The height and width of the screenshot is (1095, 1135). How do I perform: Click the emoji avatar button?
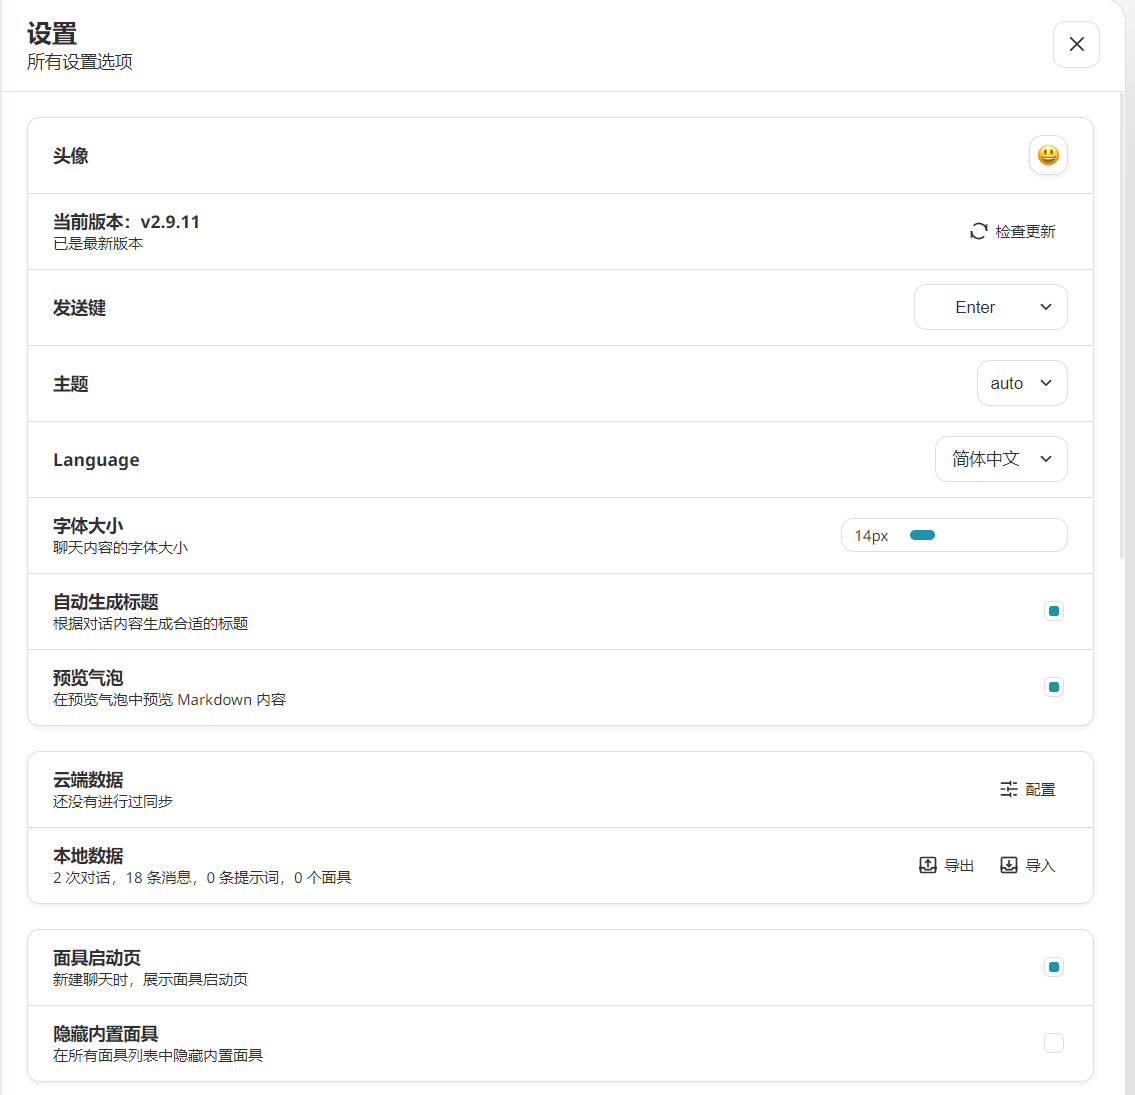coord(1047,155)
